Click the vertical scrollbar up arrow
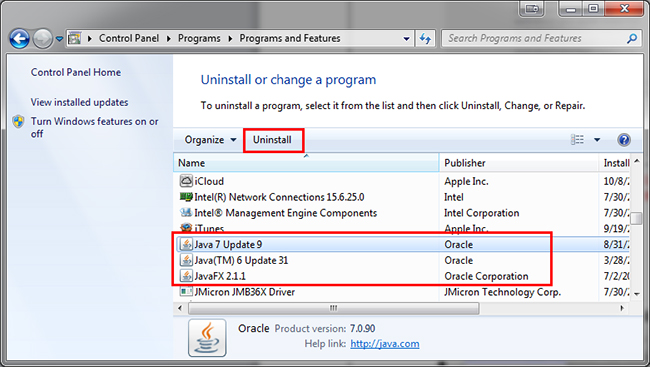 (637, 161)
